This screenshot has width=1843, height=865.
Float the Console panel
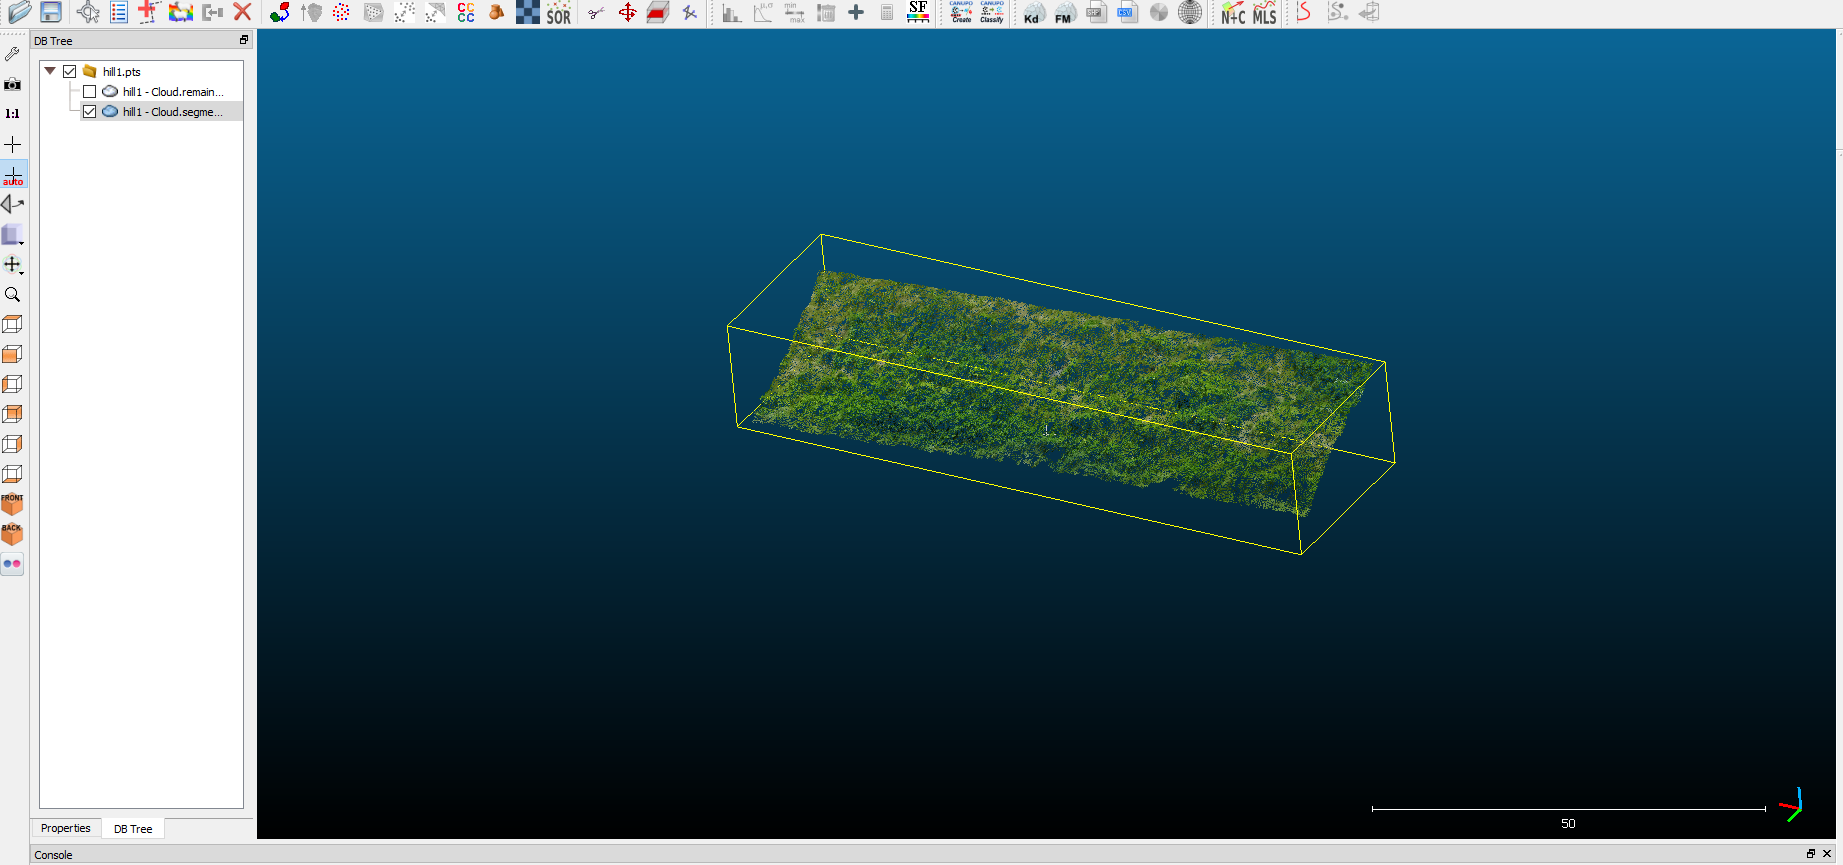click(x=1810, y=854)
